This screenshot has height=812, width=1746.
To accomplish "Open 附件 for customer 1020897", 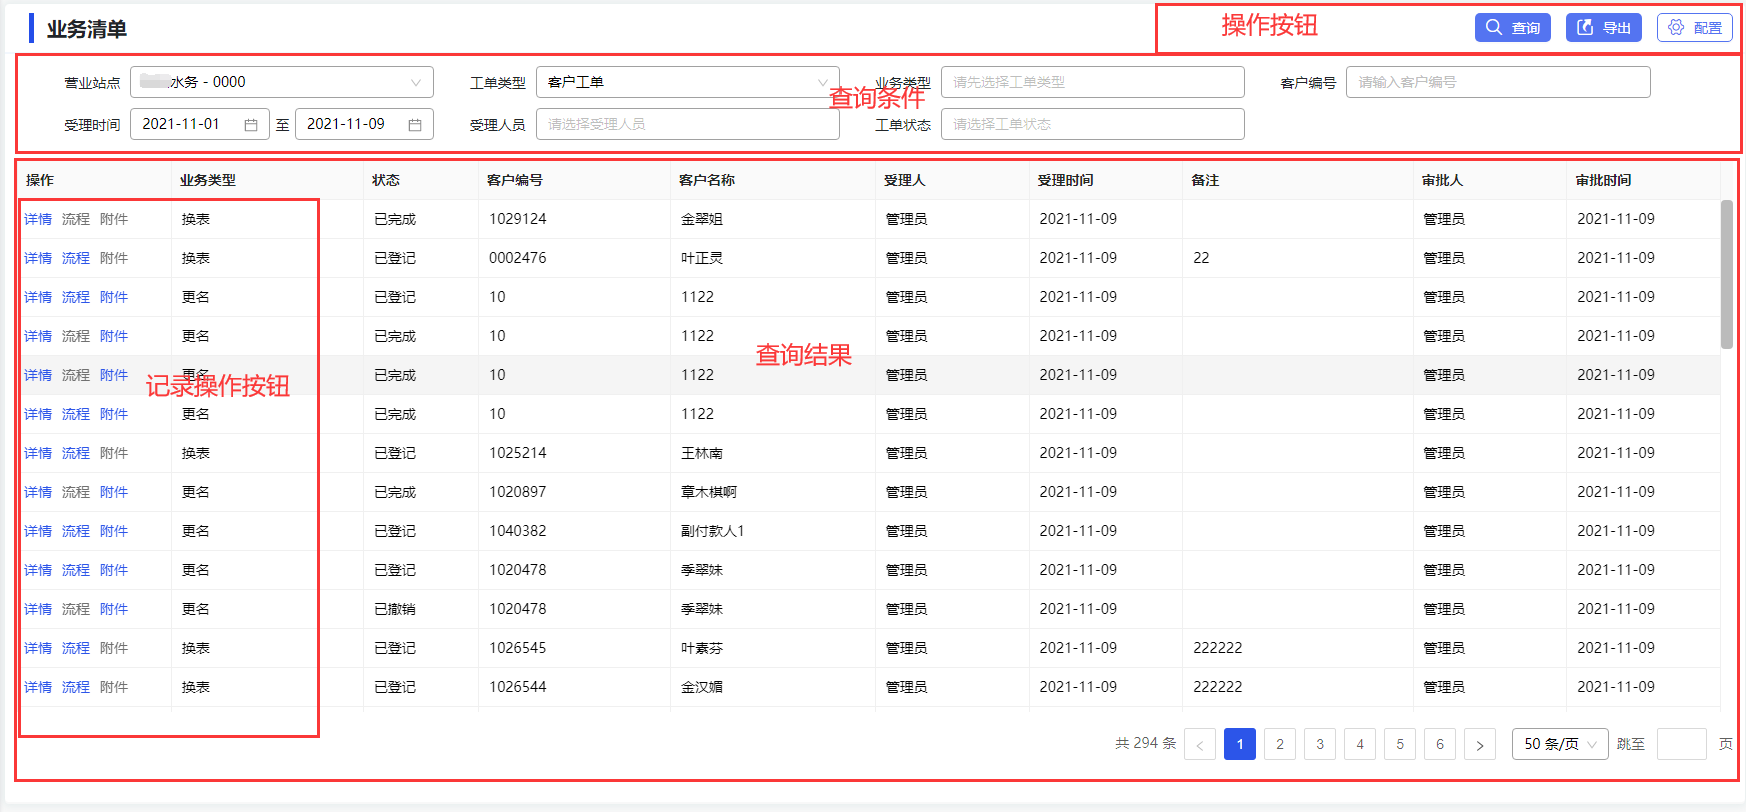I will 114,492.
